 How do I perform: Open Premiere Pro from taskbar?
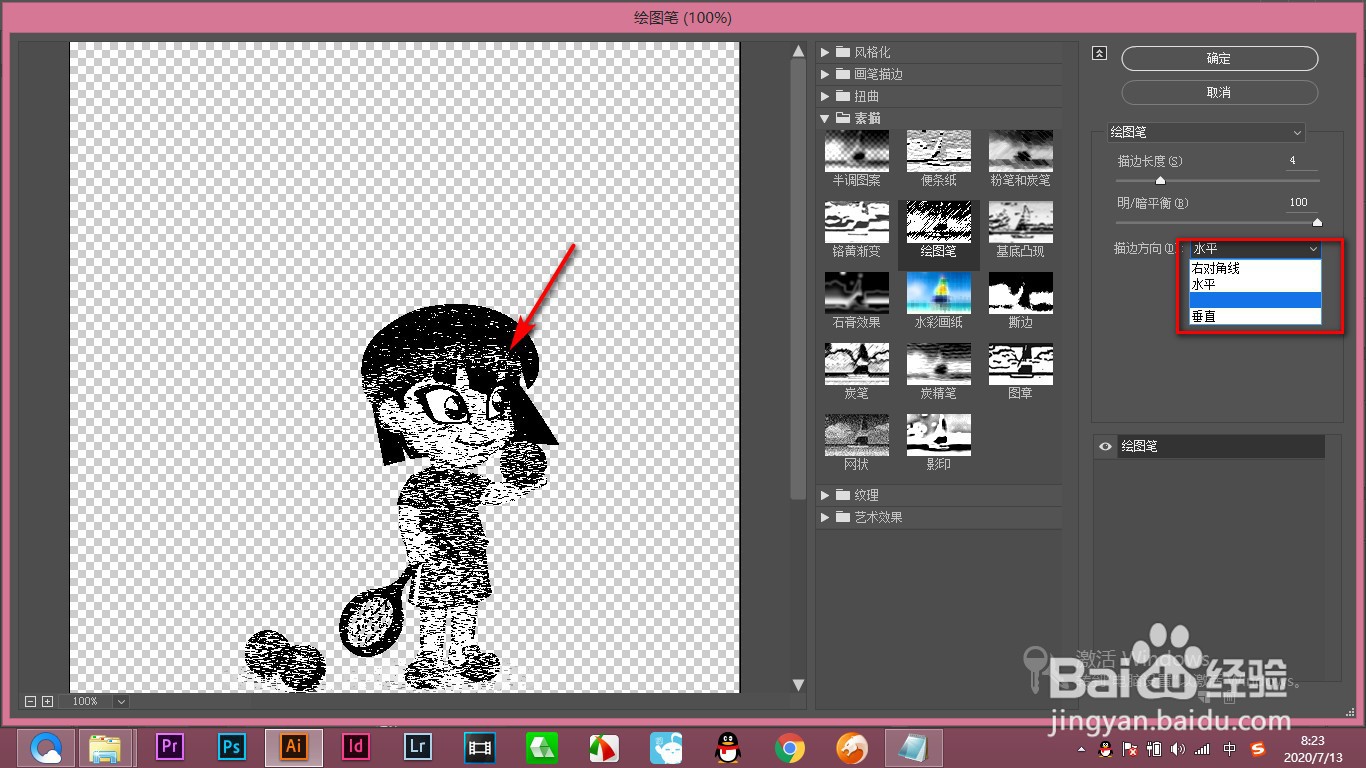171,747
